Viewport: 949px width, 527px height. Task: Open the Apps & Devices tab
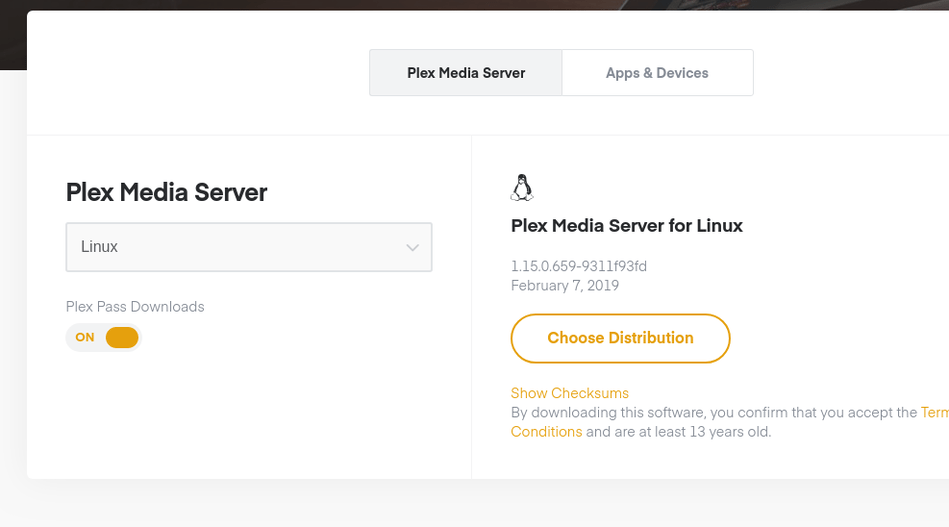click(x=657, y=73)
